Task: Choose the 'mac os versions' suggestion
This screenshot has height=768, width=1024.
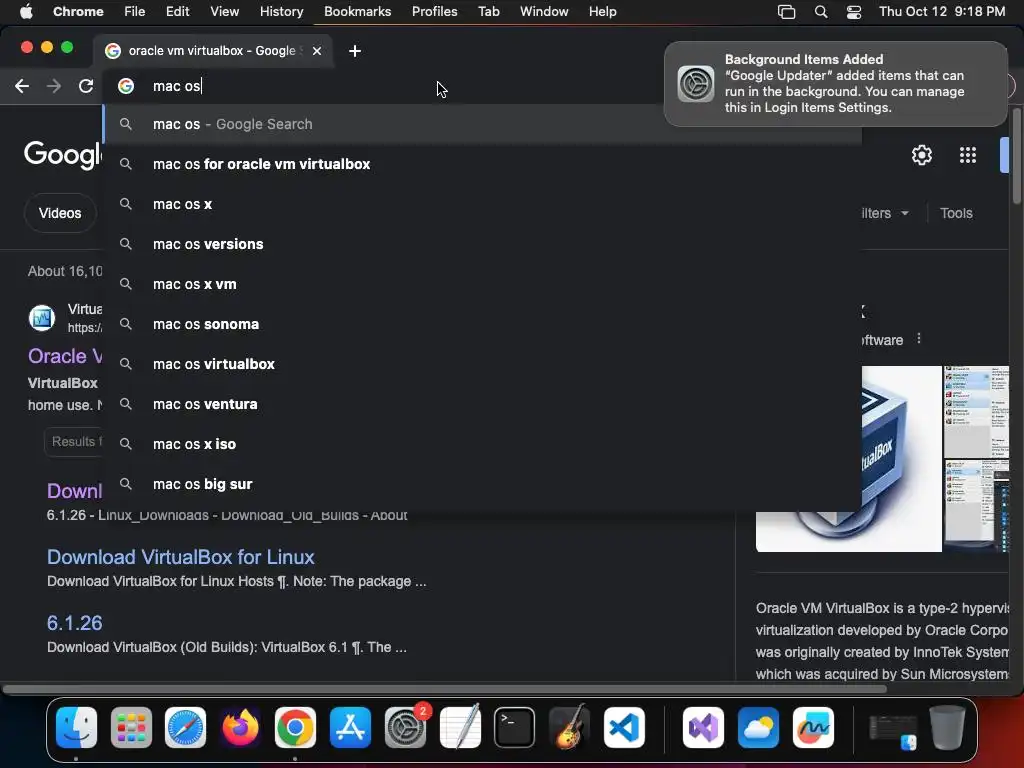Action: (x=482, y=244)
